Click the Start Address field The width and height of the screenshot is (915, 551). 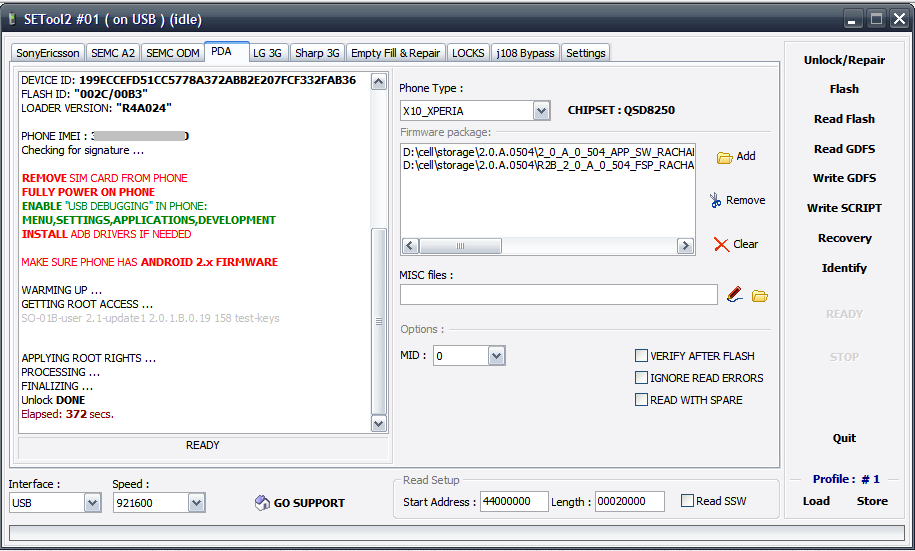514,501
